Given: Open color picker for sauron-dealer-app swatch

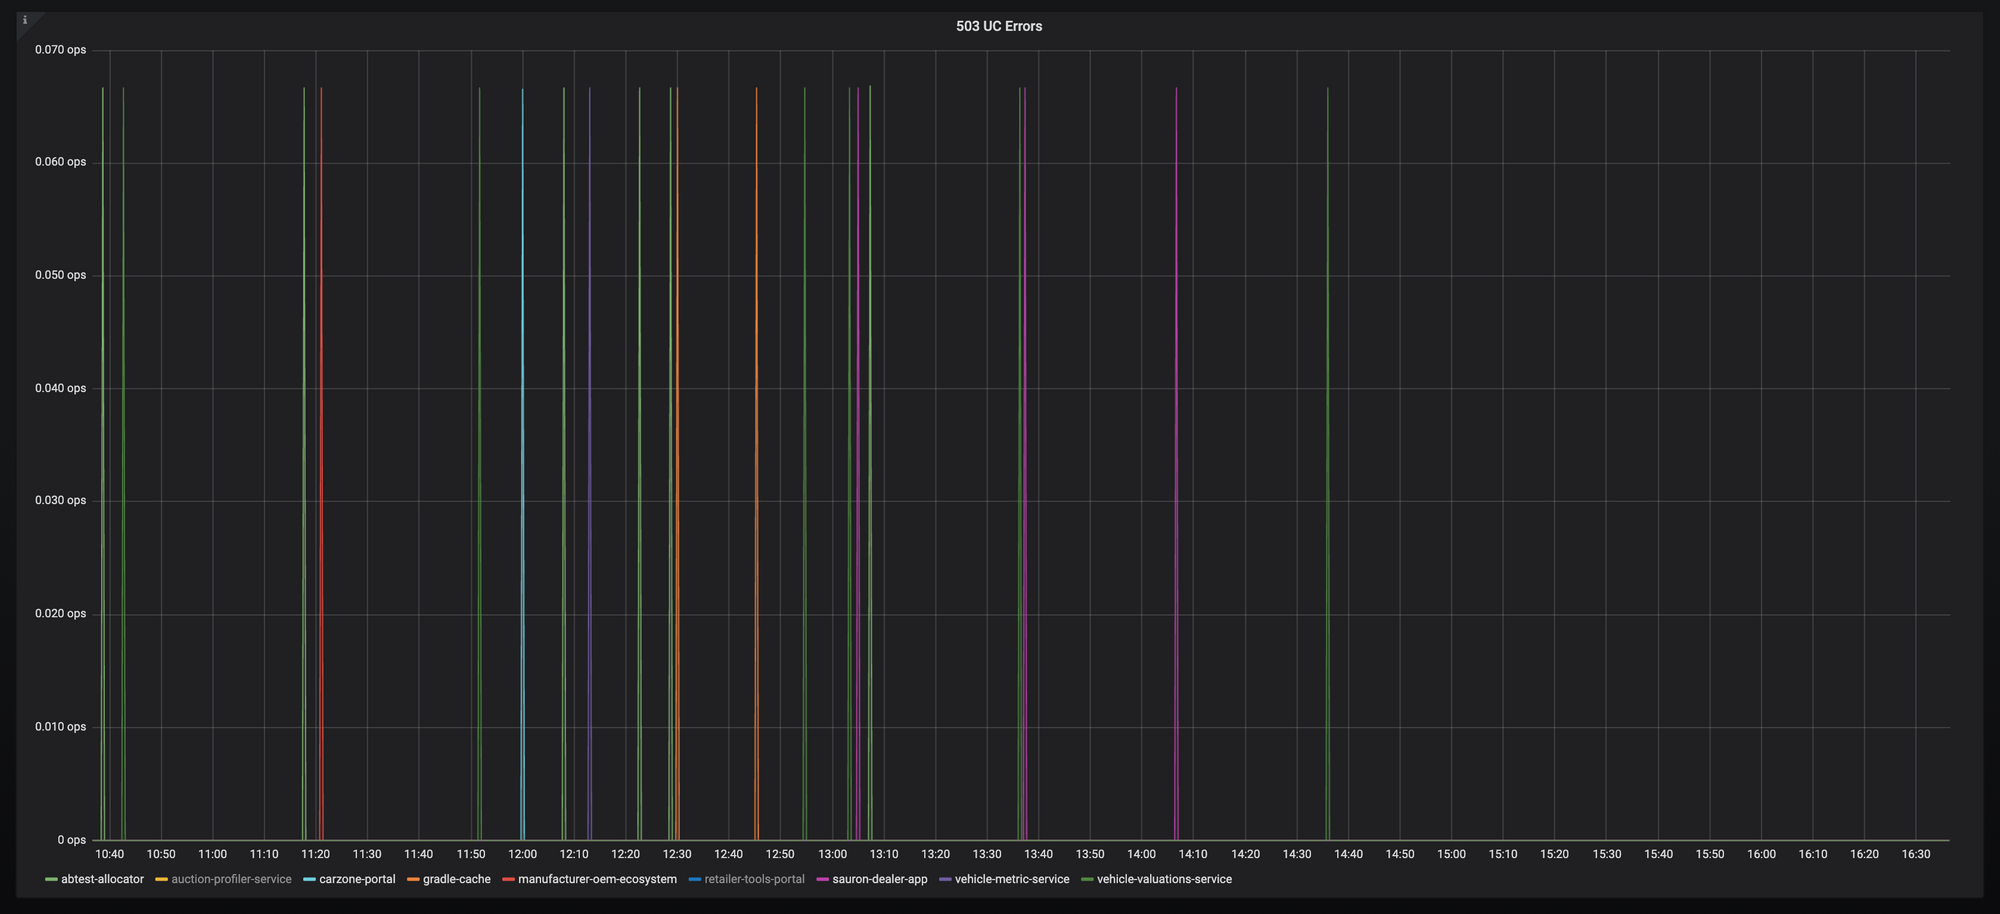Looking at the screenshot, I should 822,879.
